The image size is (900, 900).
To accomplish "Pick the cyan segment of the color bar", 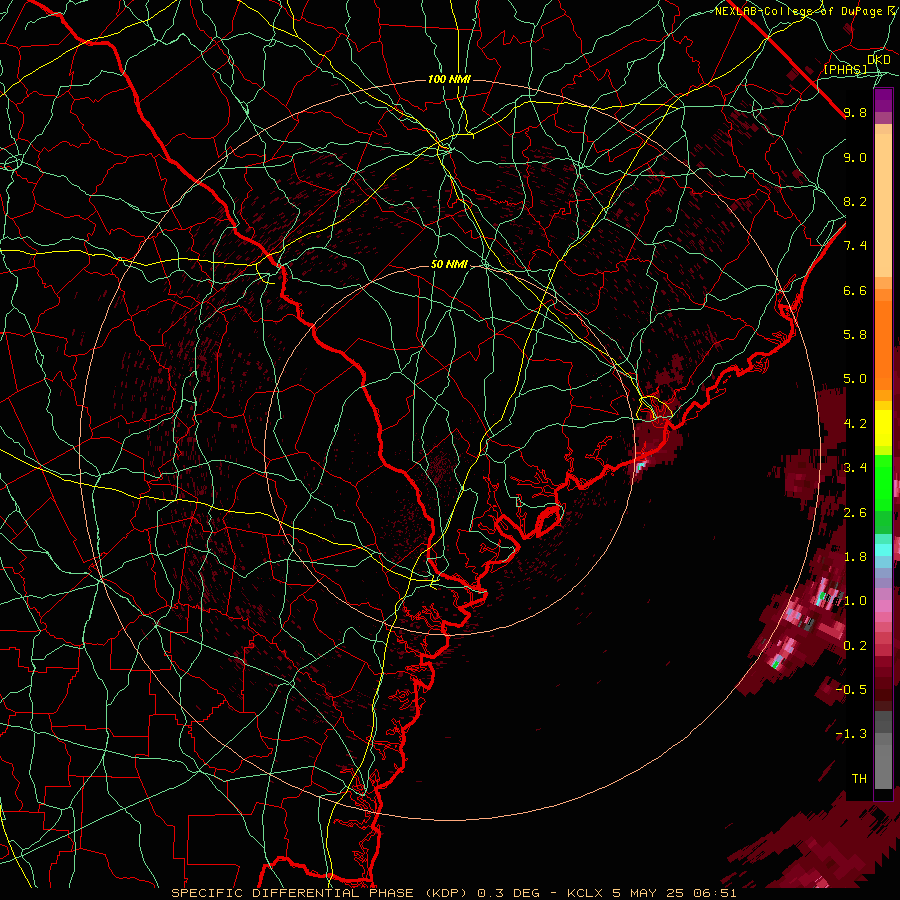I will [883, 550].
